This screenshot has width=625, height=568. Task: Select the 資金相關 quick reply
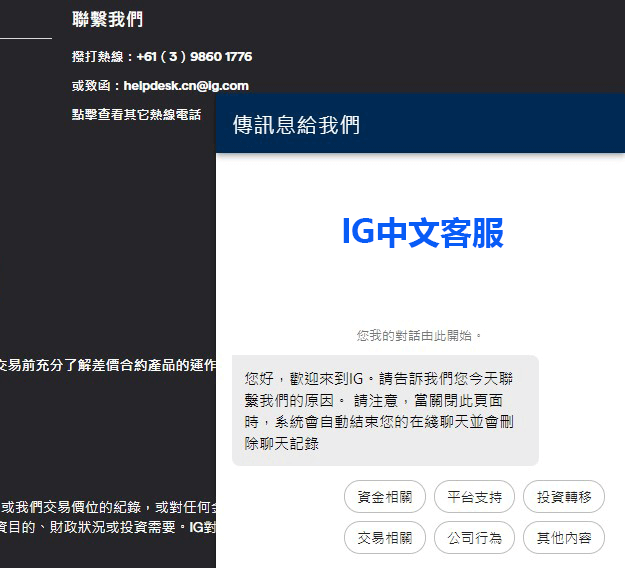point(385,496)
